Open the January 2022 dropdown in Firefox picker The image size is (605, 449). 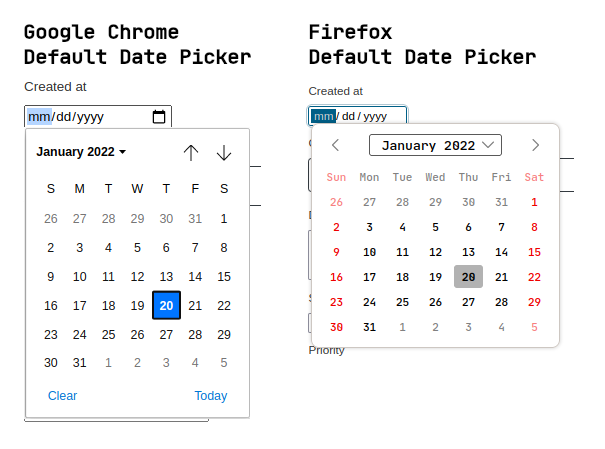pos(435,145)
